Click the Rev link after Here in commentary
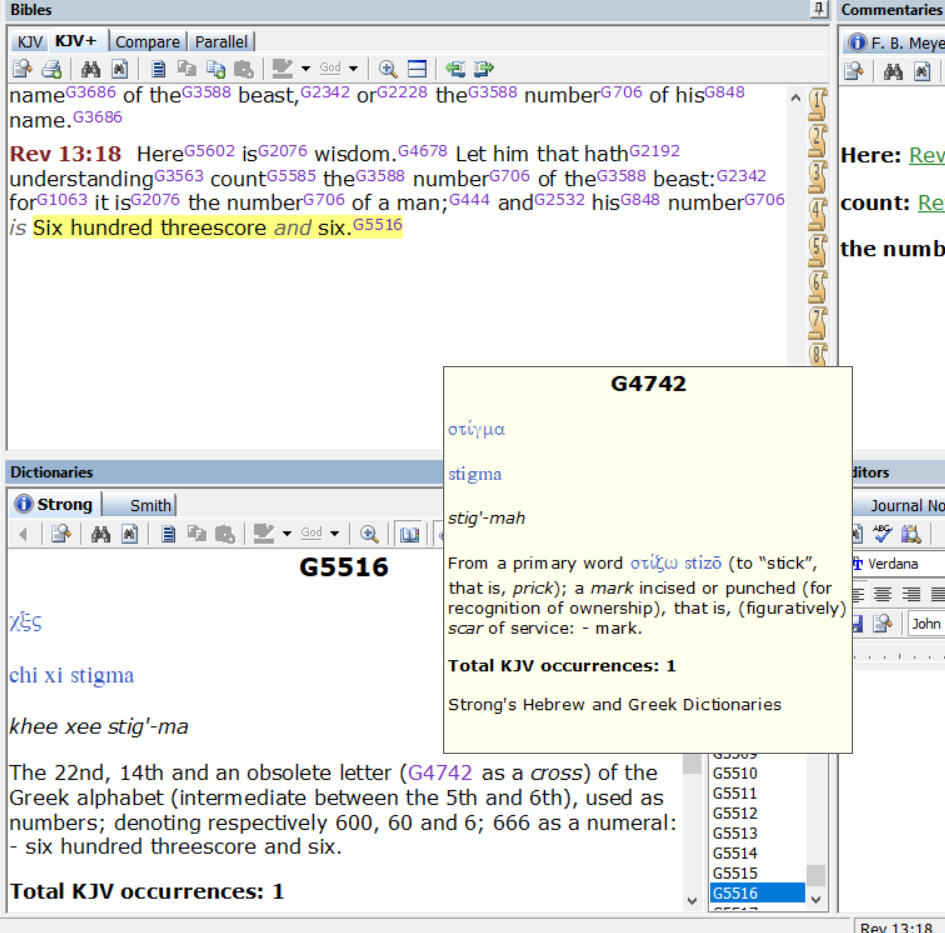Image resolution: width=945 pixels, height=933 pixels. (x=927, y=156)
